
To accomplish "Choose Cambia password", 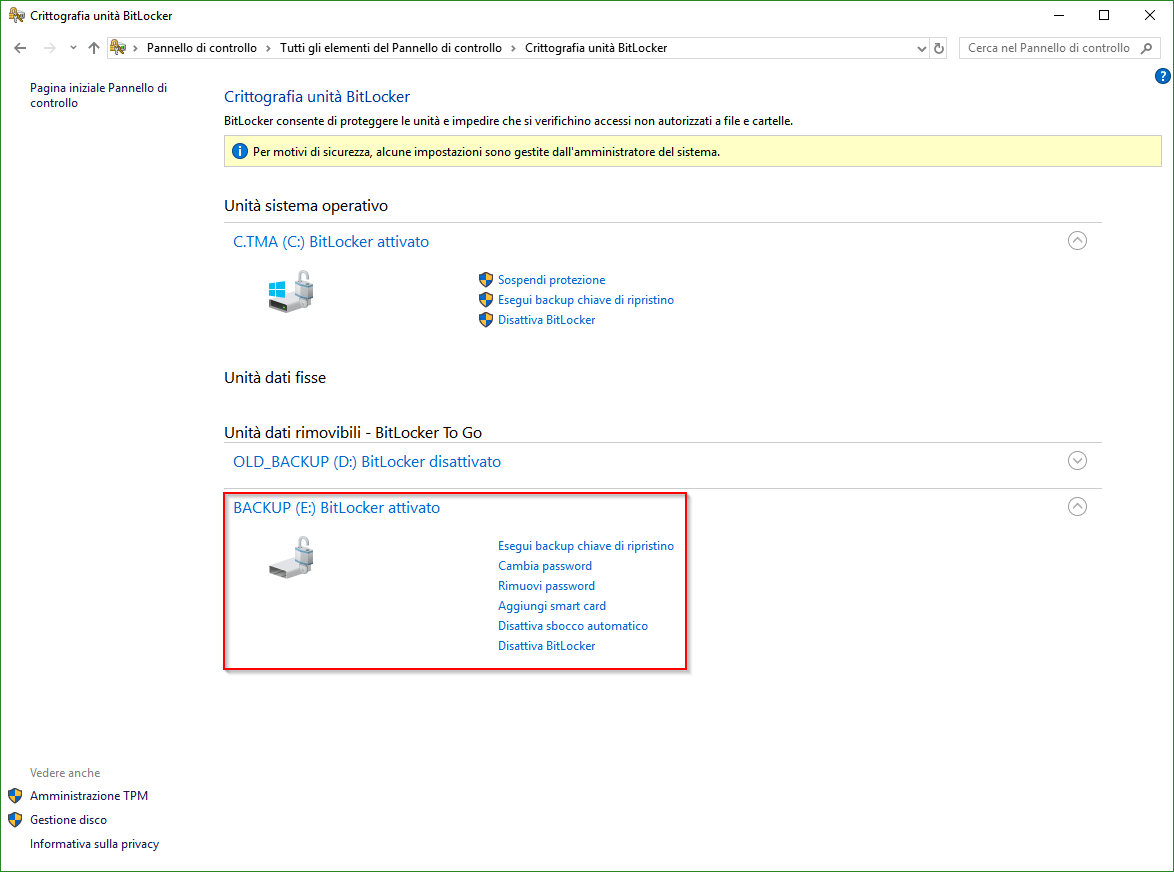I will tap(545, 566).
